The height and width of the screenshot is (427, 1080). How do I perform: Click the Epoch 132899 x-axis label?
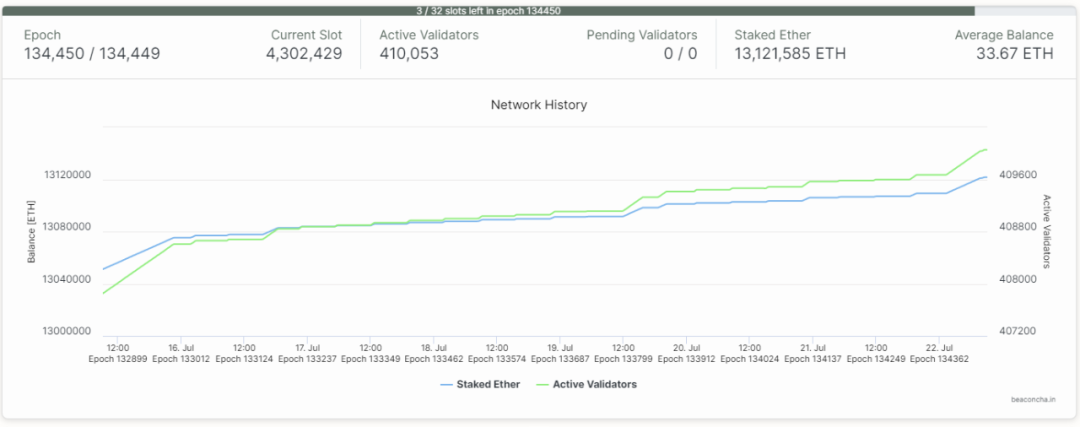pyautogui.click(x=117, y=358)
